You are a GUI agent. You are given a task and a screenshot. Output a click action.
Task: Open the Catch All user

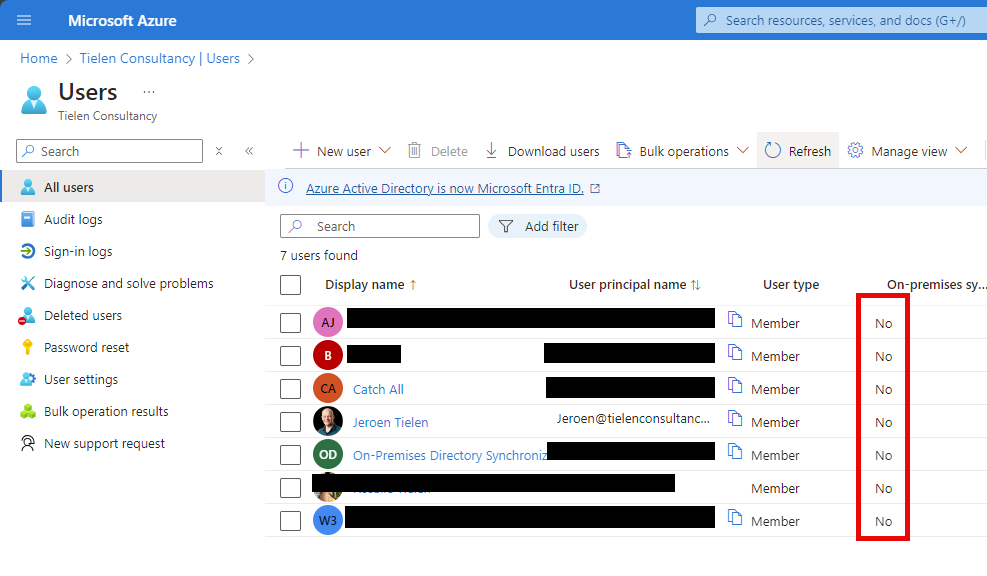(378, 389)
